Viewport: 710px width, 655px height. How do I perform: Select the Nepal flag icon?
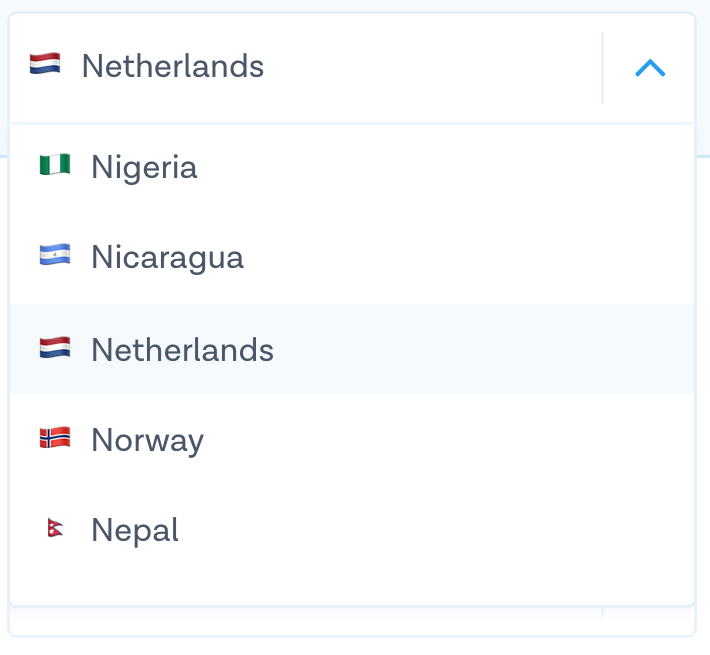tap(55, 529)
